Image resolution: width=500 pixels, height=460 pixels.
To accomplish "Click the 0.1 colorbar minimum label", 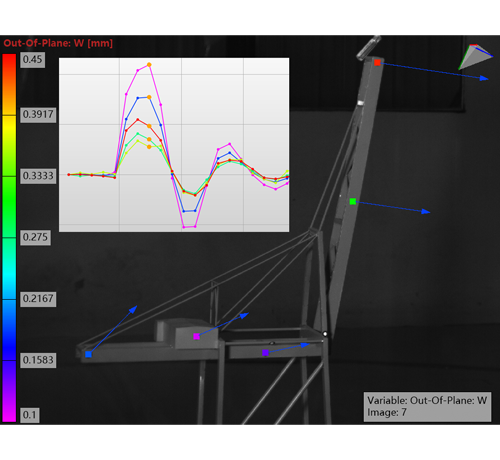I will coord(30,415).
